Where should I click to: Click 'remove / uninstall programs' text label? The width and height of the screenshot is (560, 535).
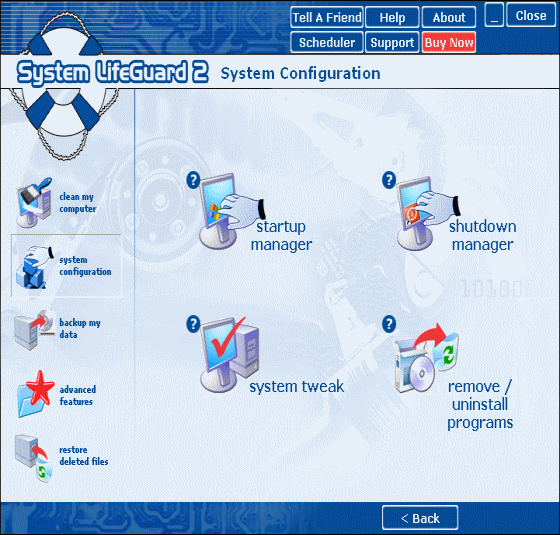480,404
